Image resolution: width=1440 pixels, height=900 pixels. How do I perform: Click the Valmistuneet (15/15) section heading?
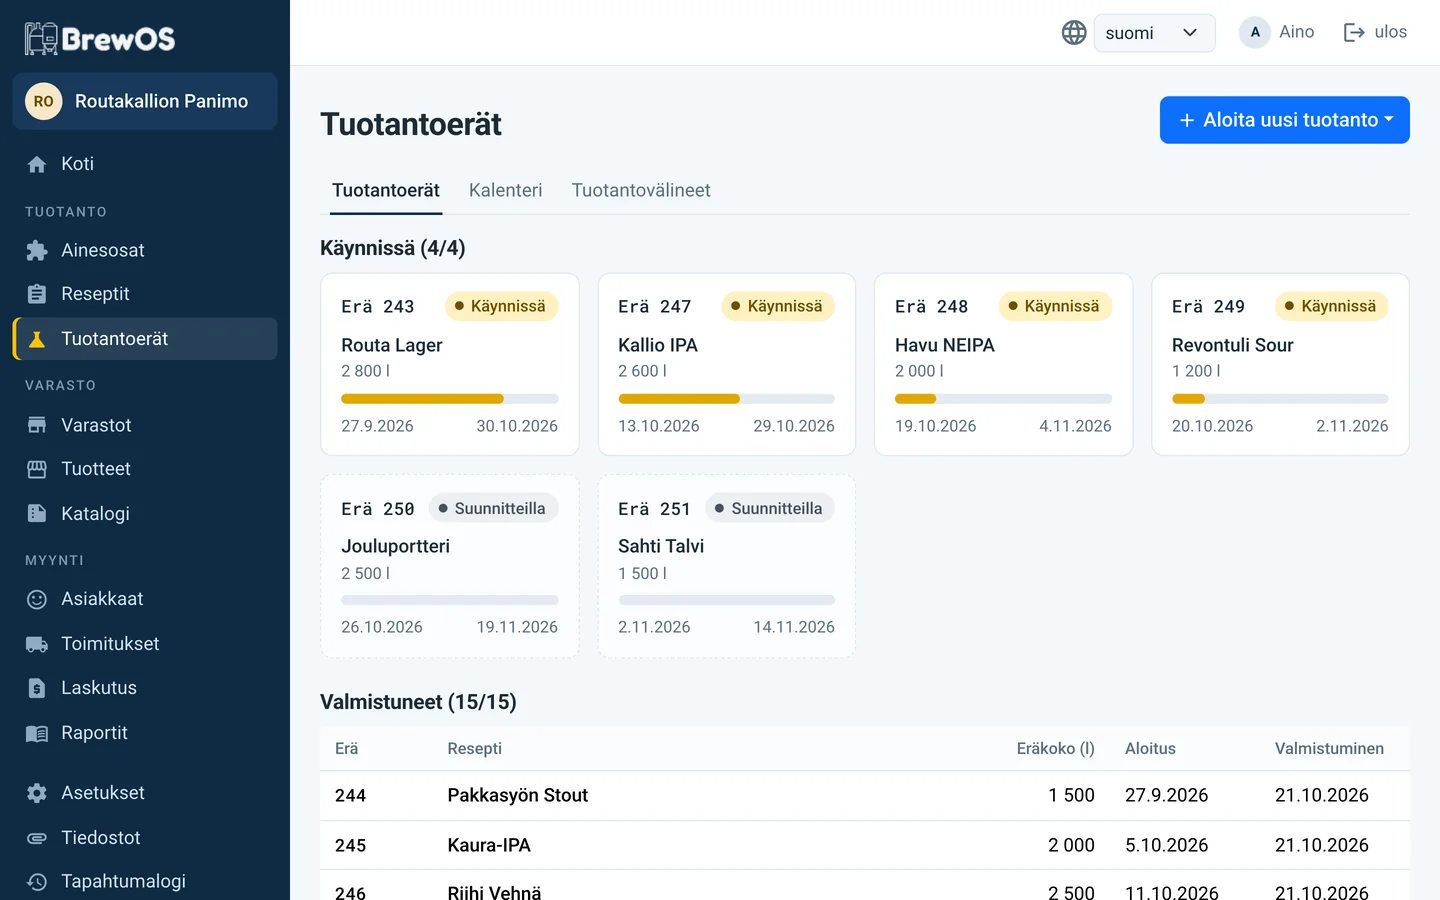point(418,702)
